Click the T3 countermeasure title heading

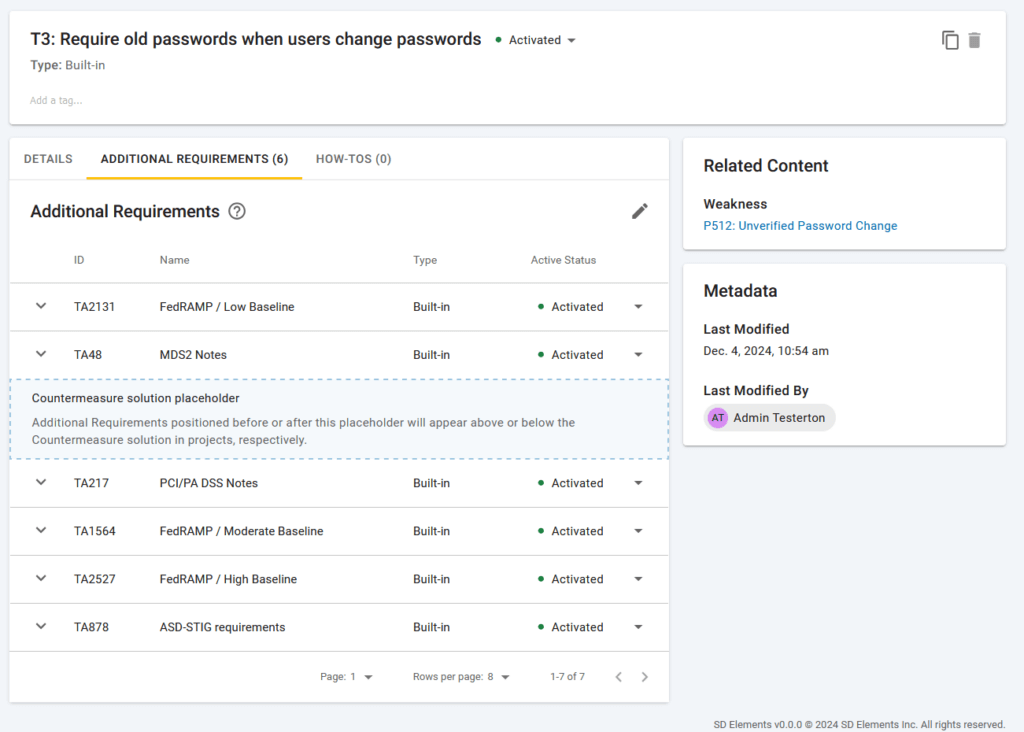(255, 39)
